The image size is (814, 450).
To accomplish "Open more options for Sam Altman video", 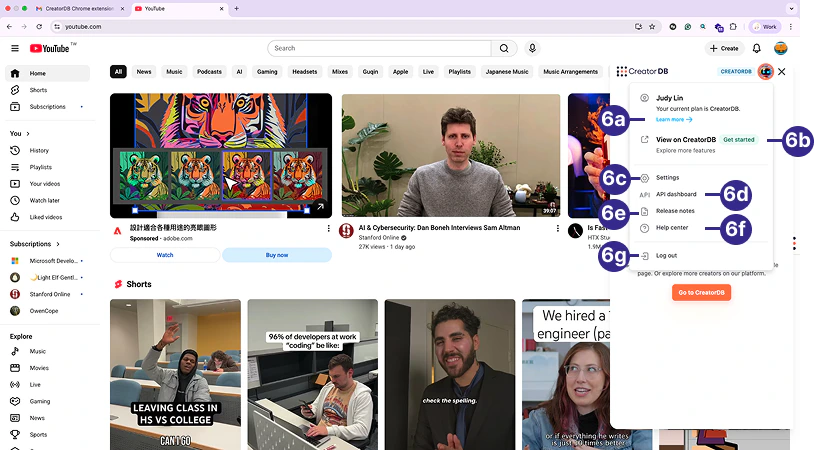I will coord(558,228).
